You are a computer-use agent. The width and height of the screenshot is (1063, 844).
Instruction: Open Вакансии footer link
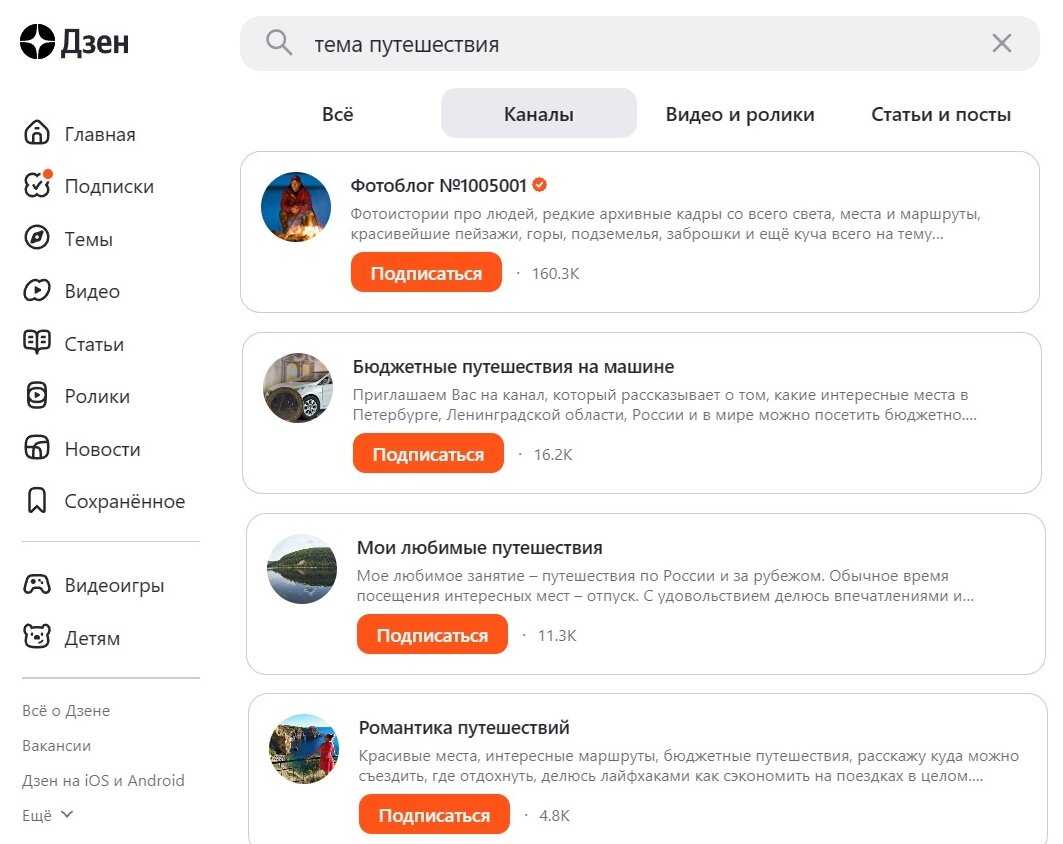tap(56, 746)
